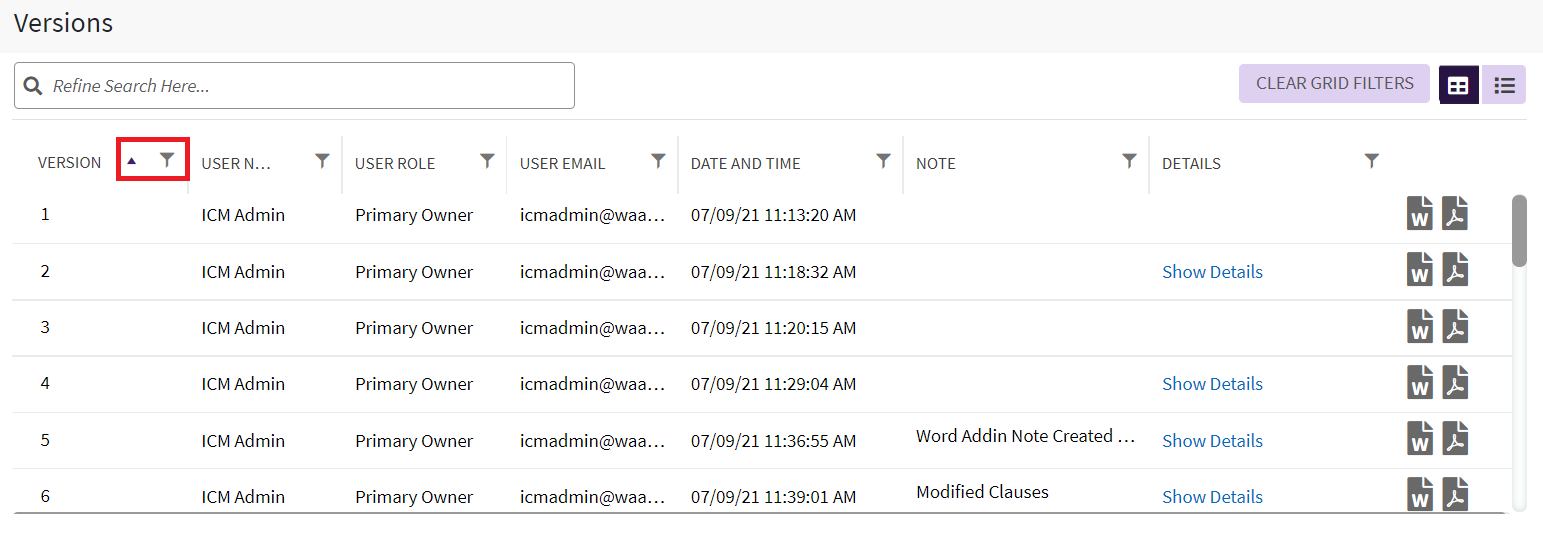Show Details for version 2

(x=1212, y=272)
